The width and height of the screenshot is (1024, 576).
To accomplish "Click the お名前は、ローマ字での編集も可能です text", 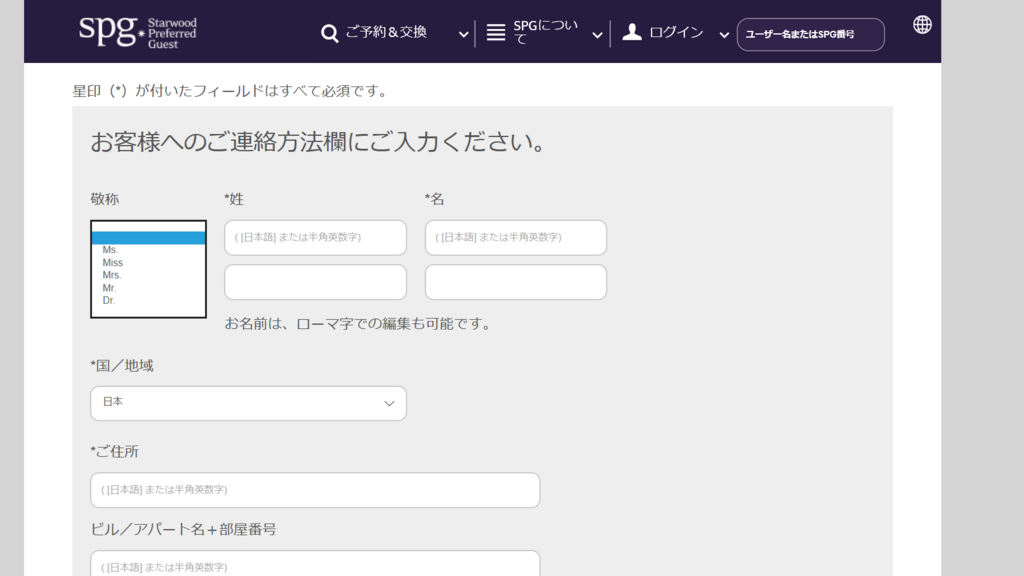I will click(358, 324).
